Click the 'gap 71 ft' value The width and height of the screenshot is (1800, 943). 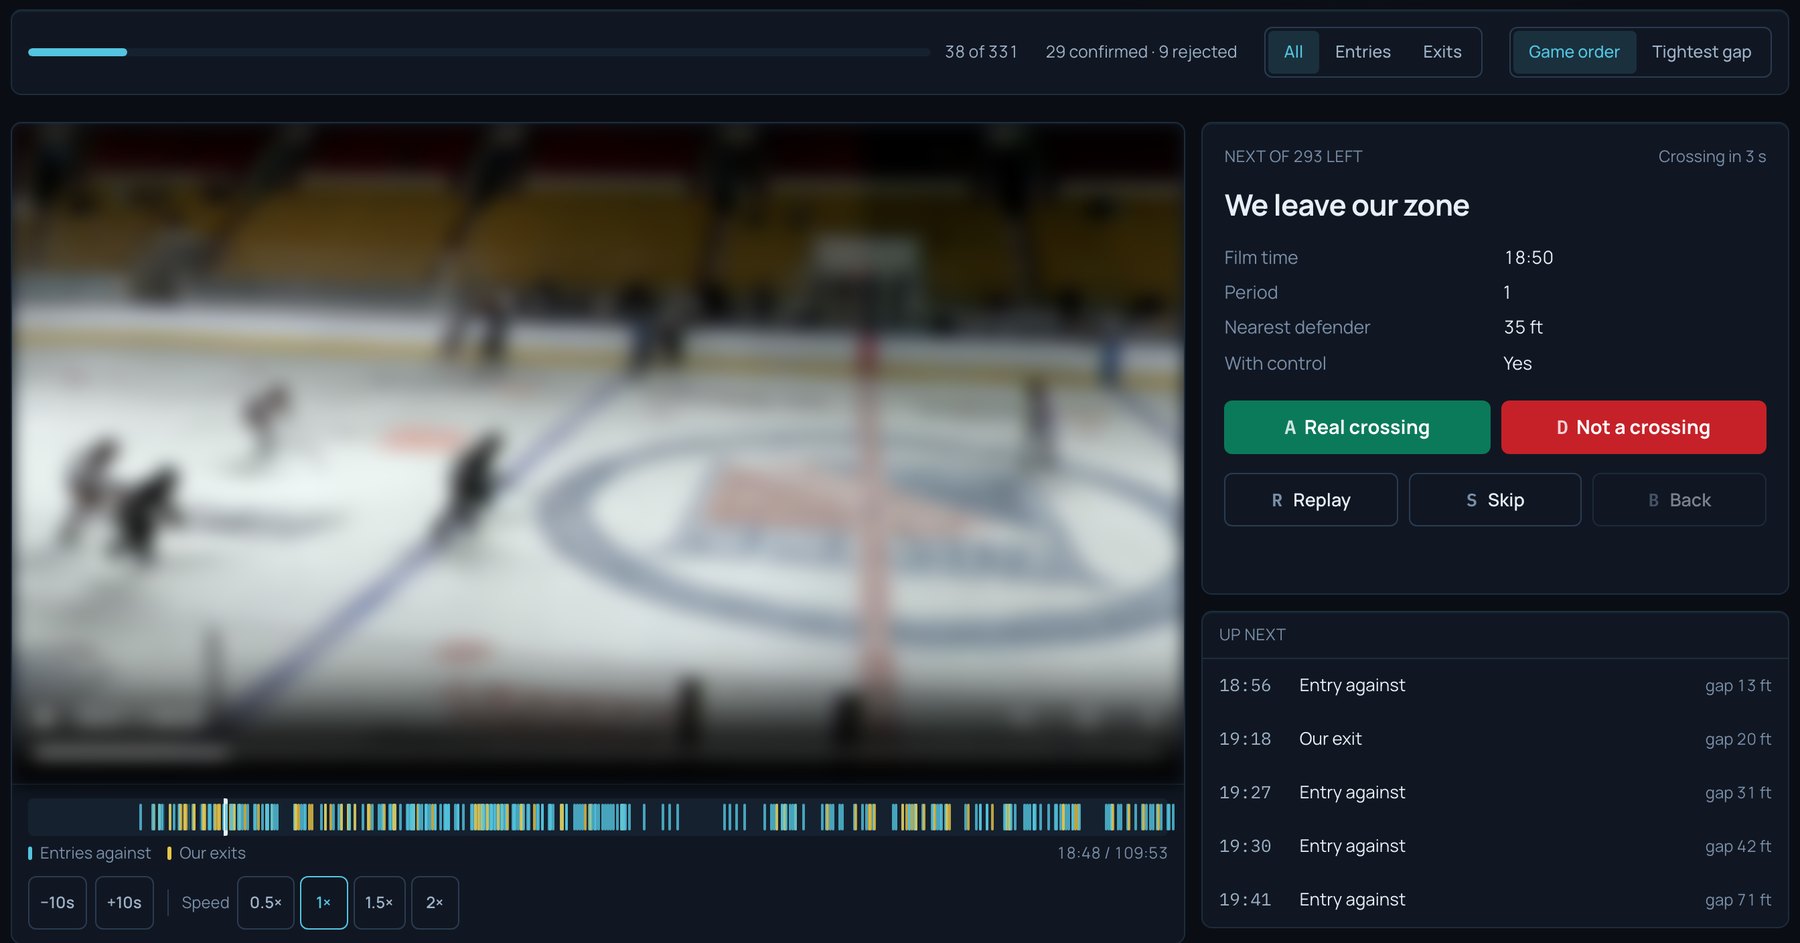coord(1738,900)
